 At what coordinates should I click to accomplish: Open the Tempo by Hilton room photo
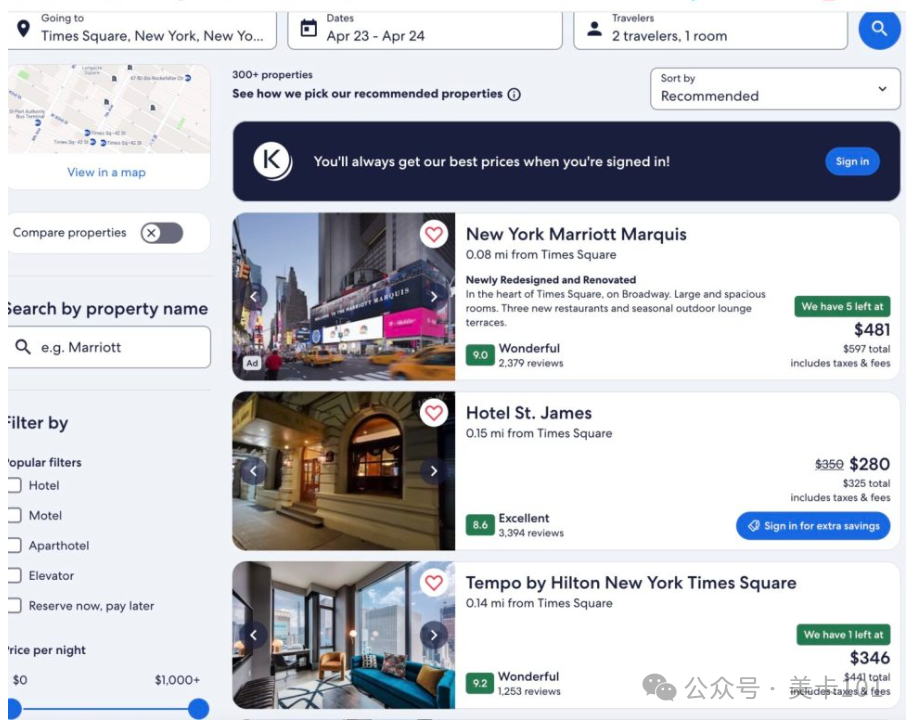(x=344, y=635)
